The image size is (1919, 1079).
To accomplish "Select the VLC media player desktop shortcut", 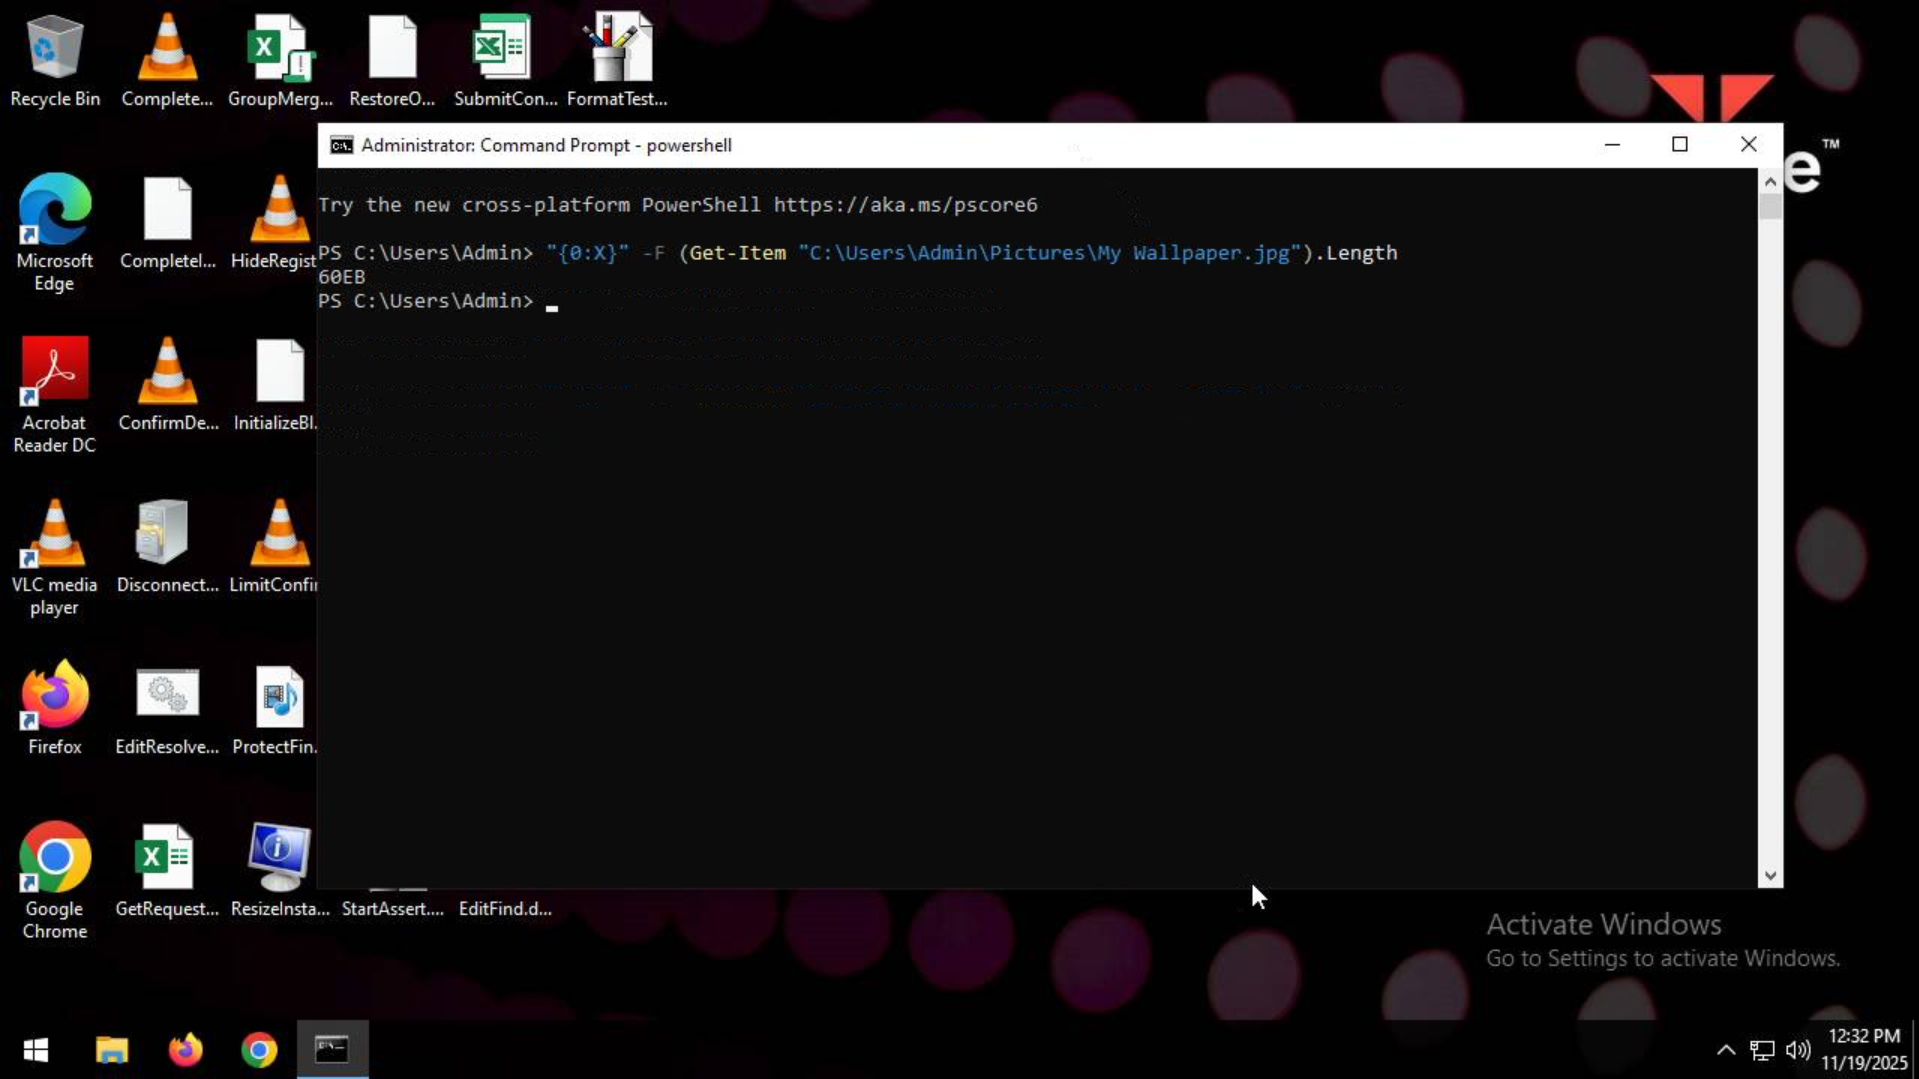I will point(55,557).
